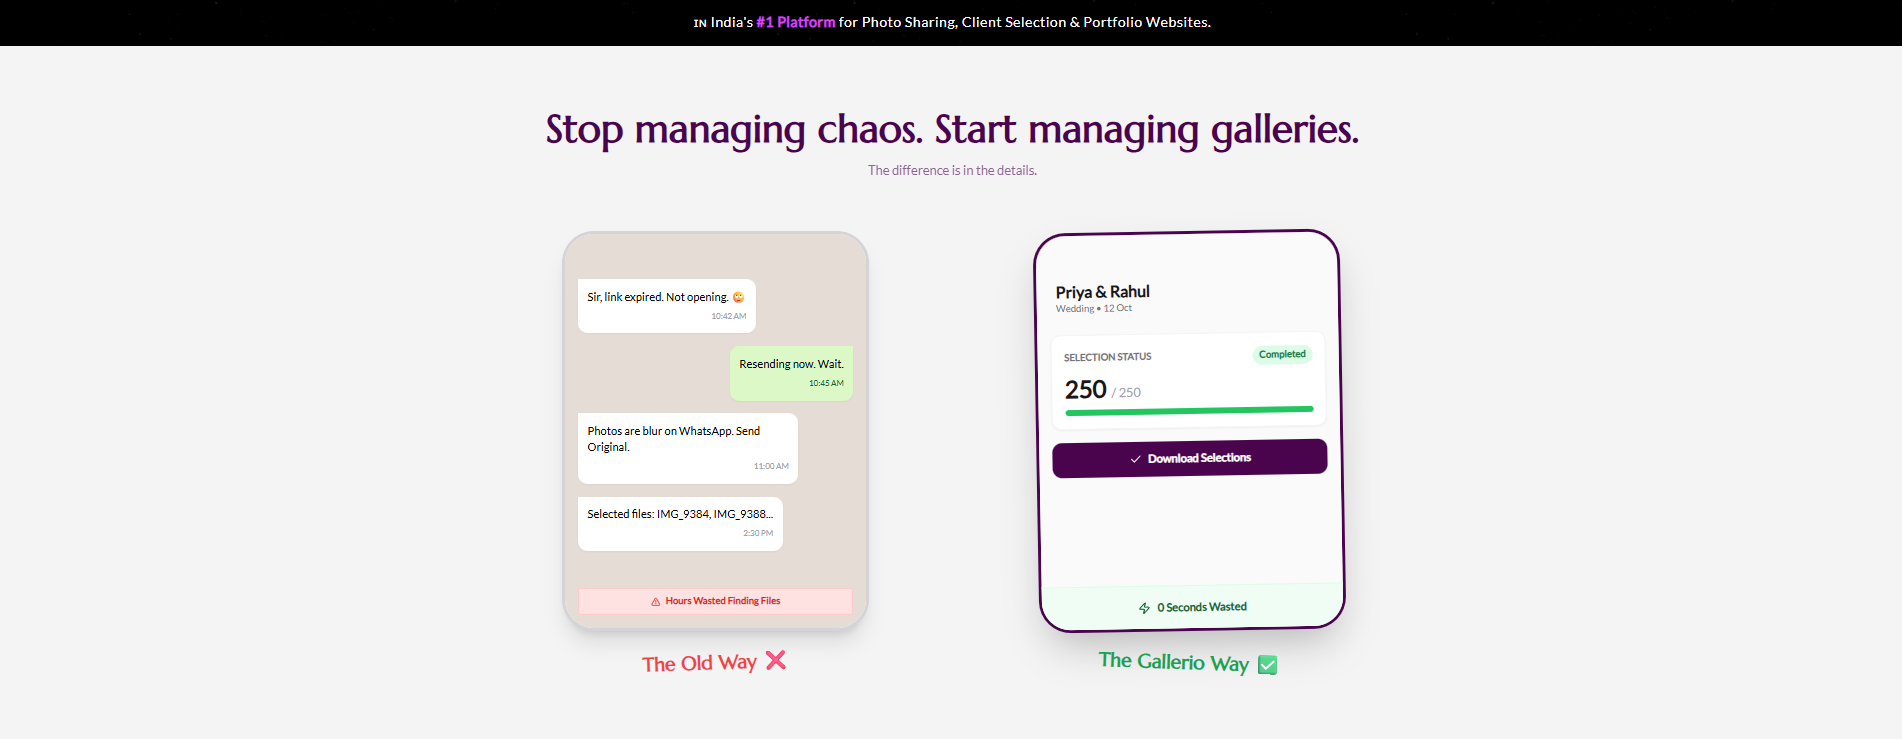Click the red X next to The Old Way
1902x739 pixels.
click(x=777, y=660)
